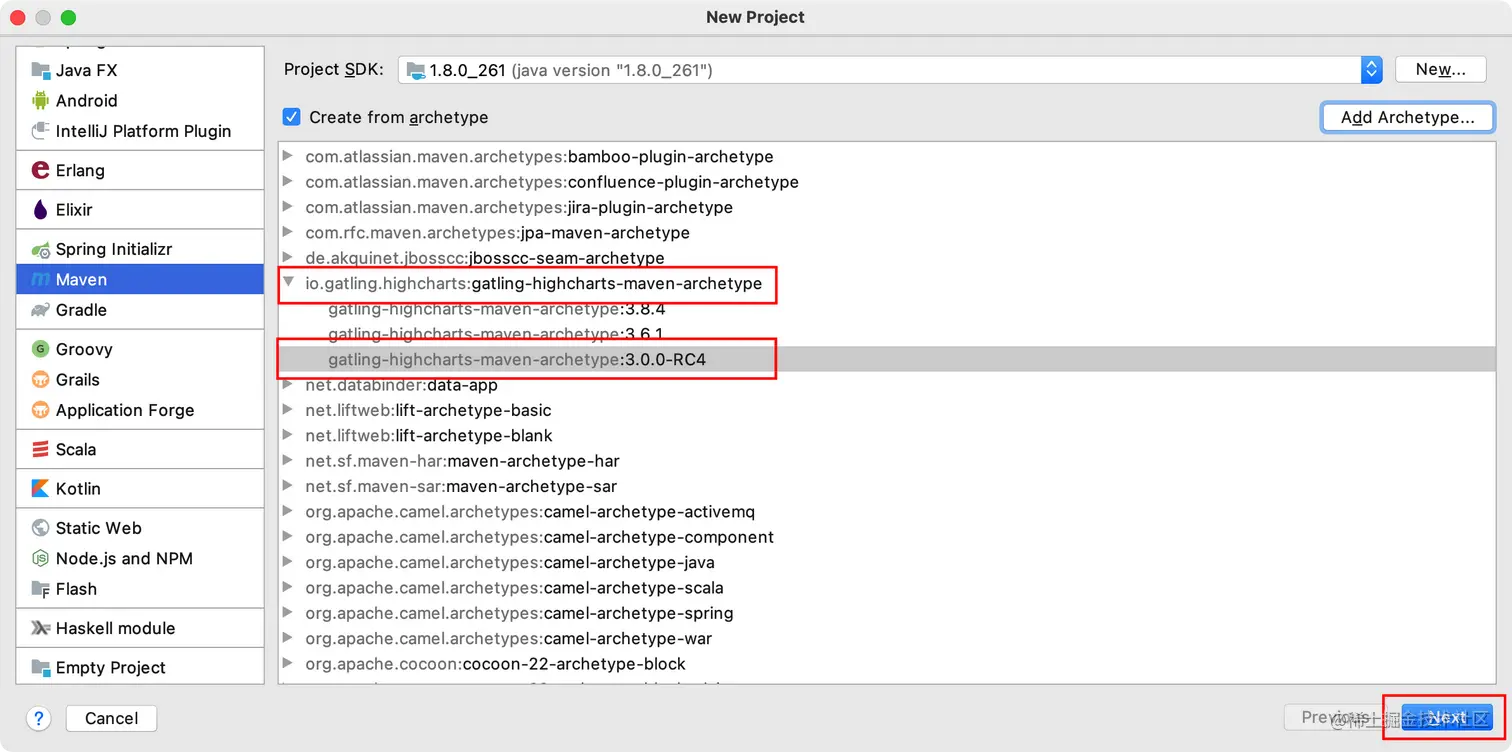This screenshot has width=1512, height=752.
Task: Expand lift-archetype-basic node
Action: tap(288, 410)
